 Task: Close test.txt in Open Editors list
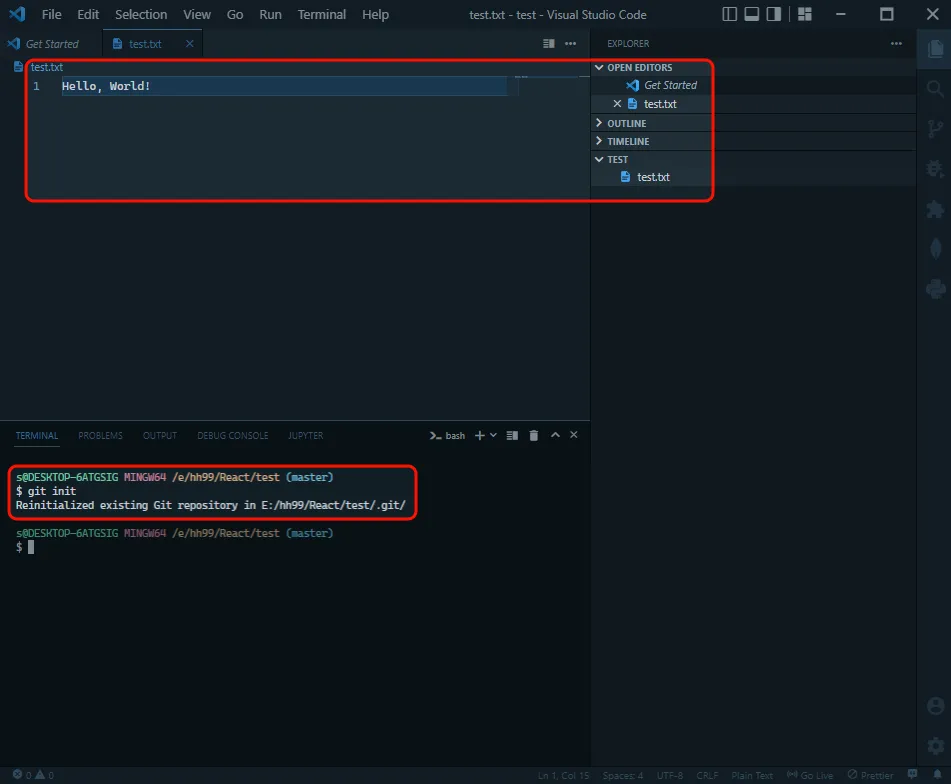click(617, 104)
